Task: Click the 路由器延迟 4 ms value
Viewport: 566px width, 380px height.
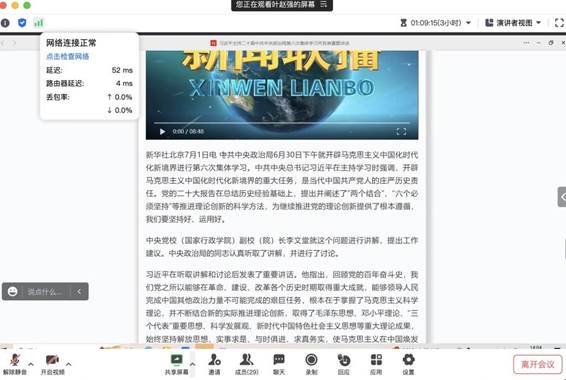Action: 124,83
